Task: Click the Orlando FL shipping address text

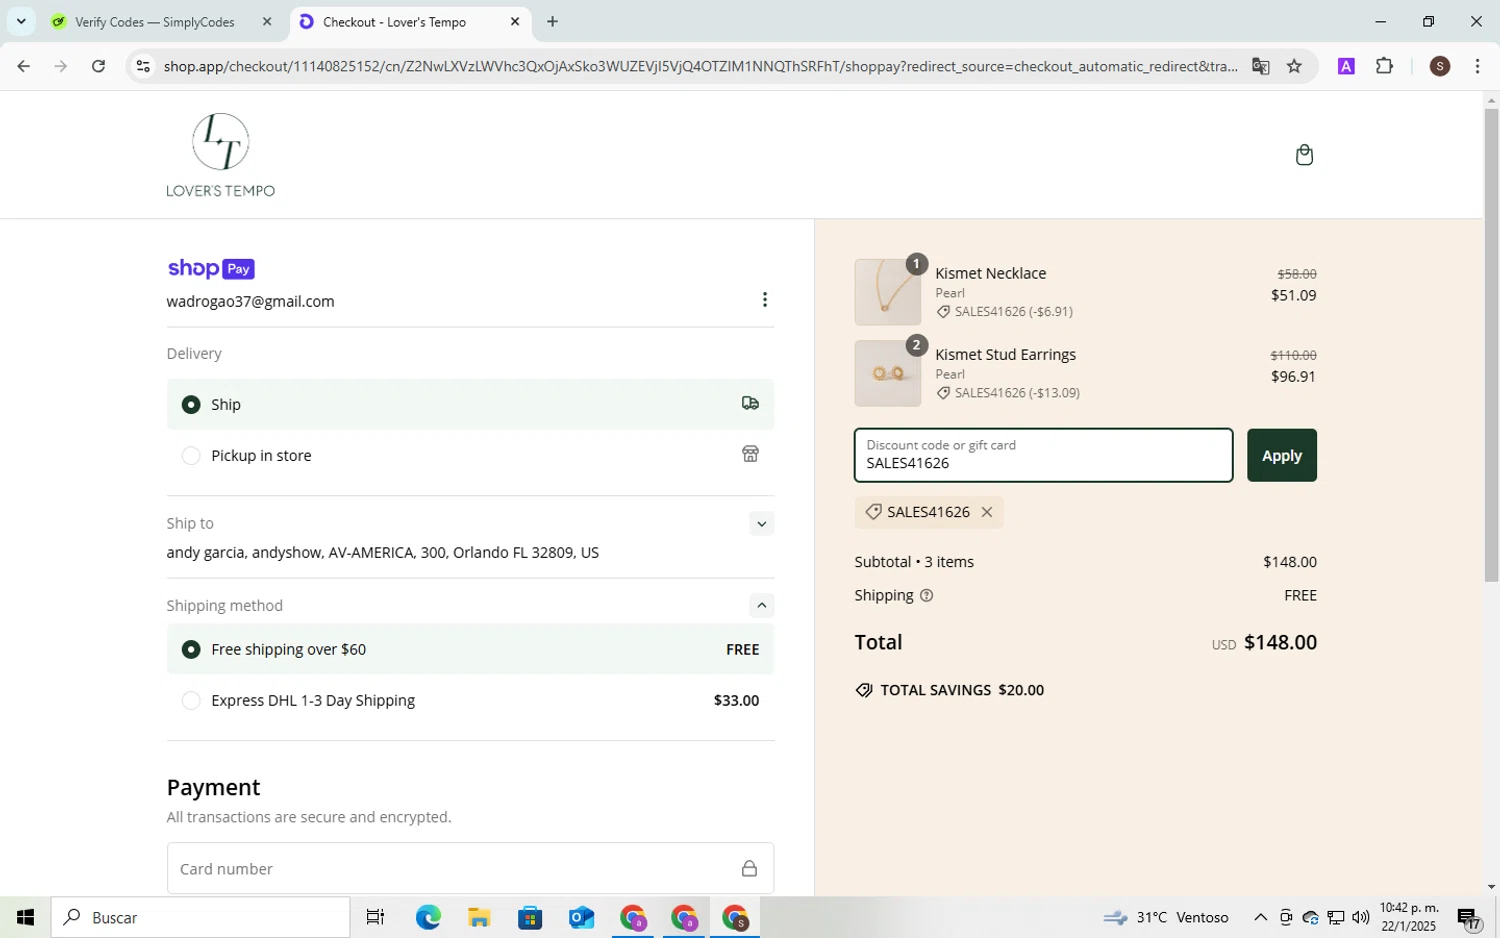Action: [382, 552]
